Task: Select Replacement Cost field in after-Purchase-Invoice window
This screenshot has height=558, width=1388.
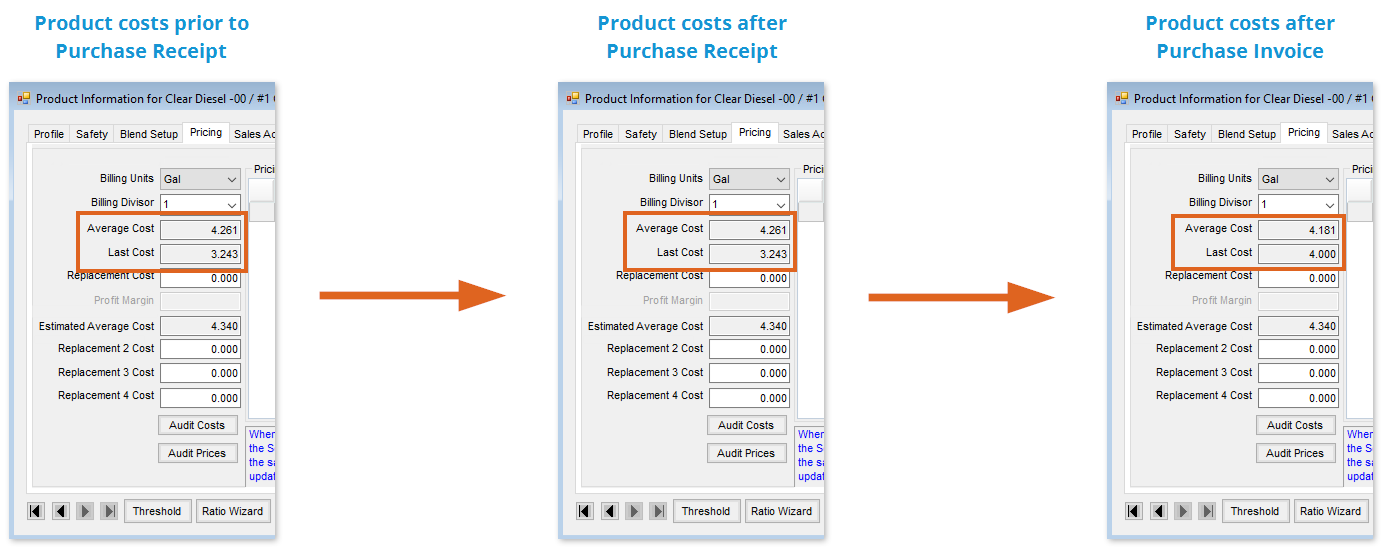Action: (x=1298, y=279)
